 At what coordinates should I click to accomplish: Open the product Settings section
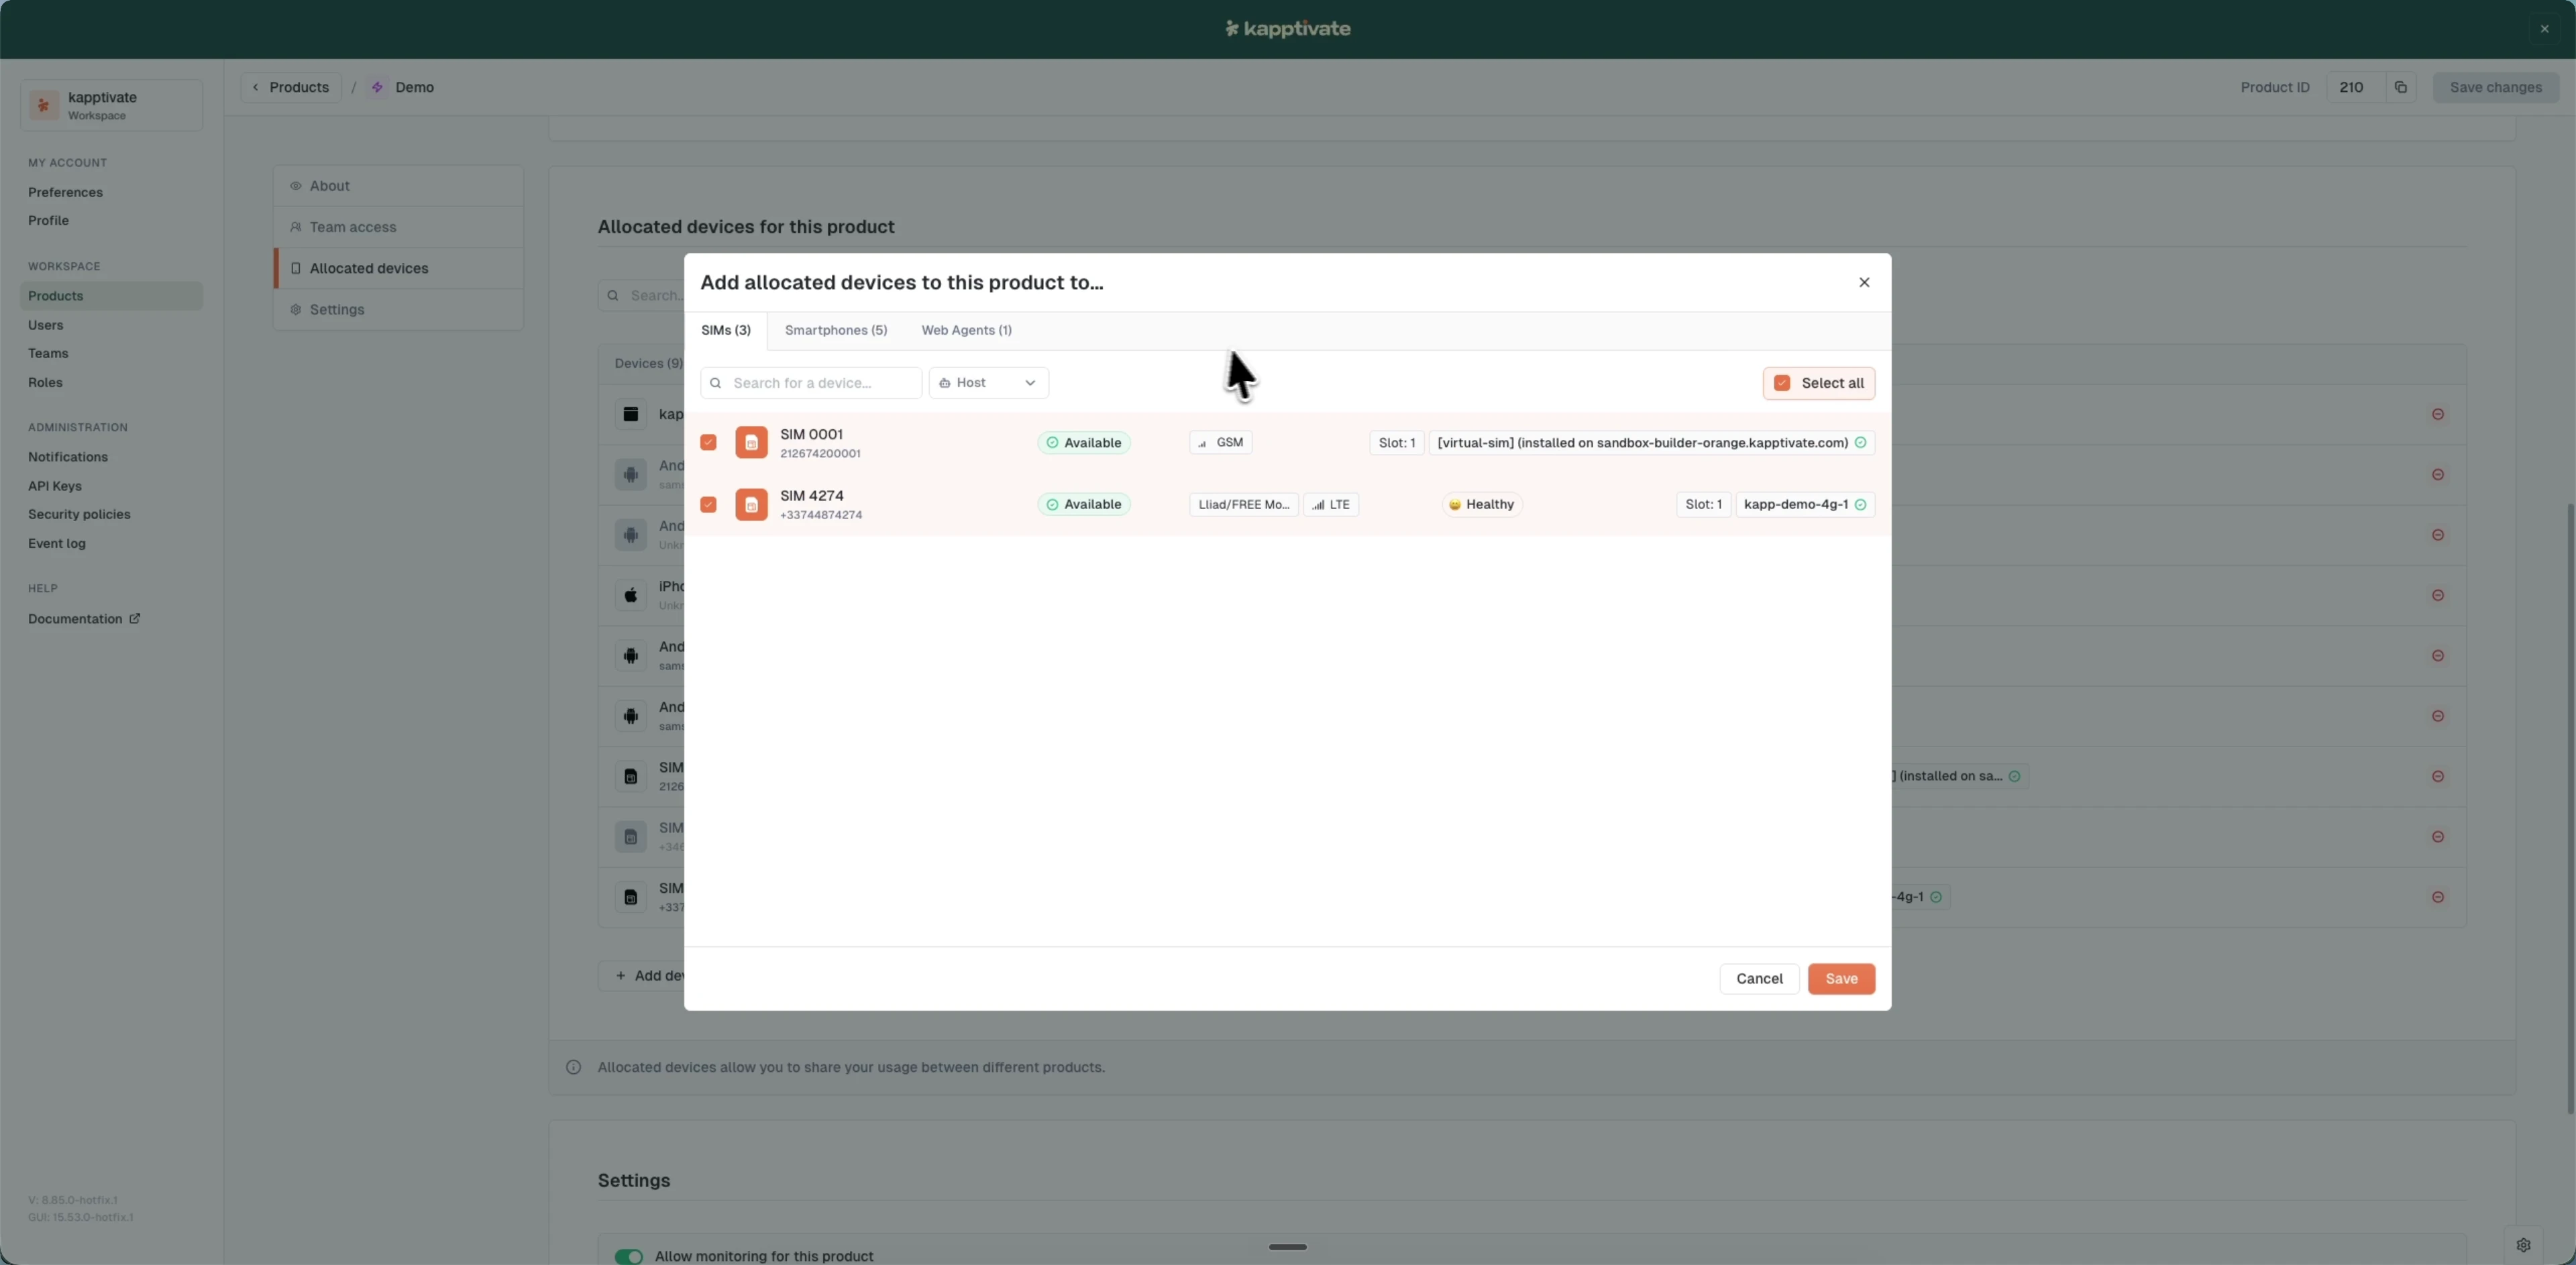pyautogui.click(x=399, y=310)
